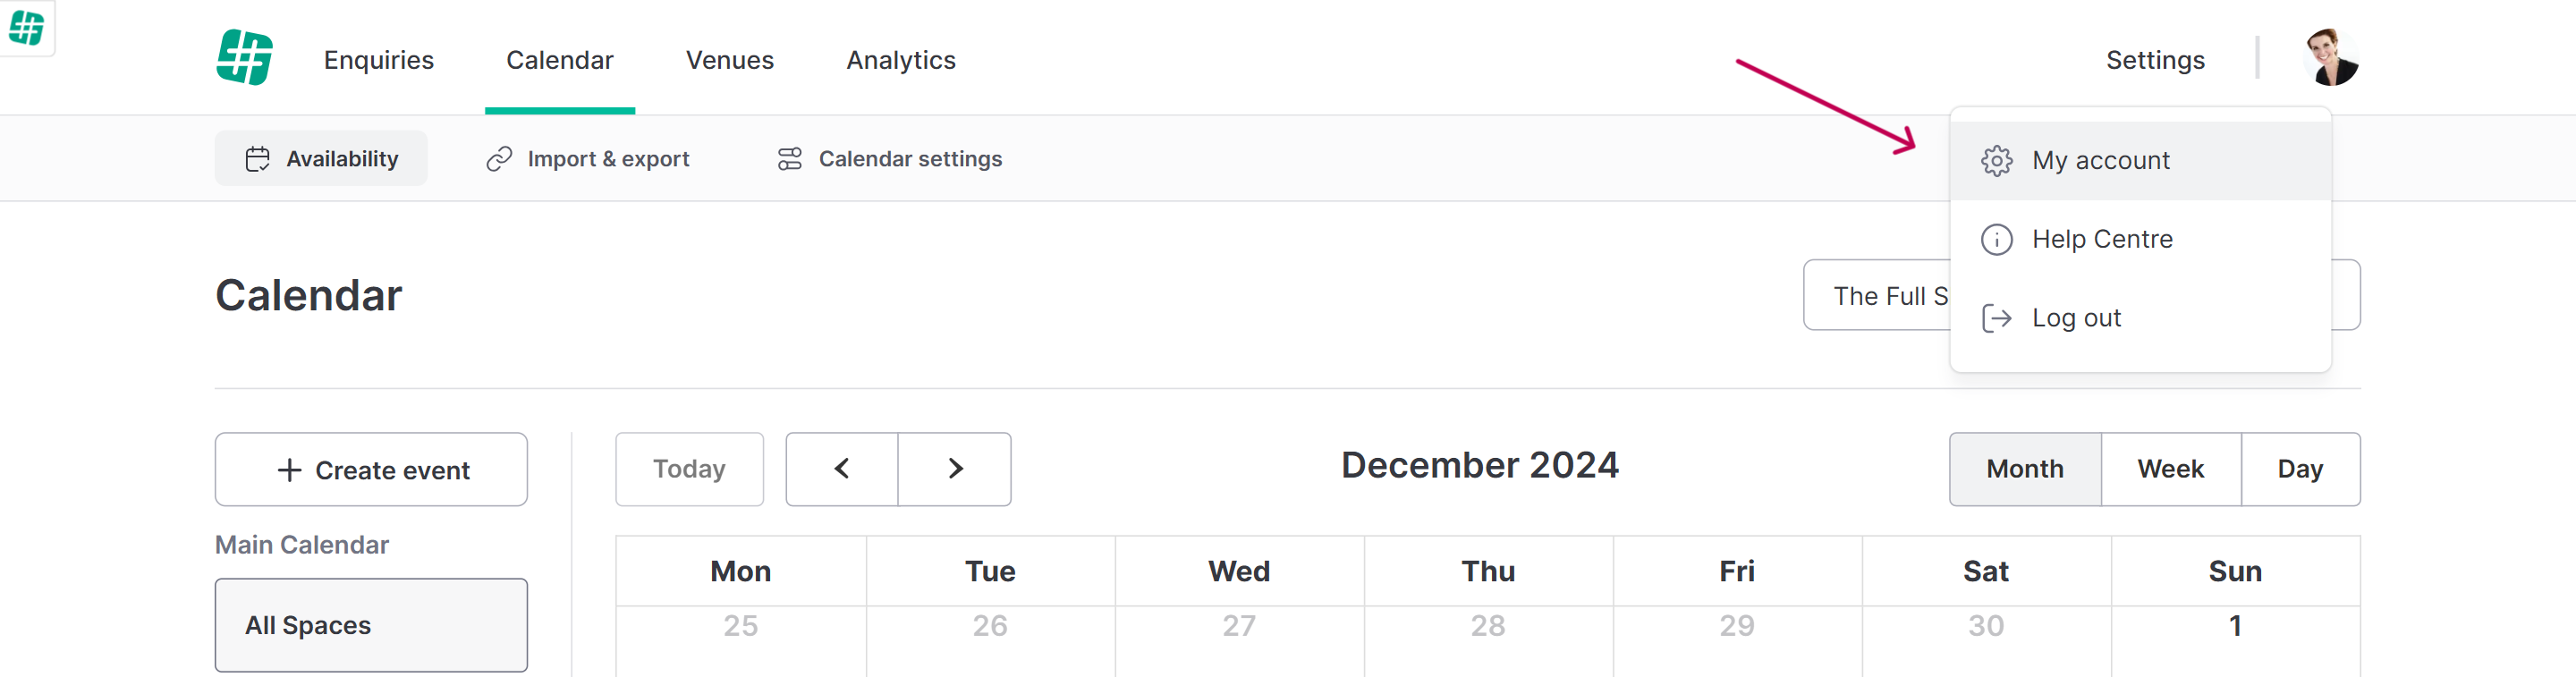Click the Log out arrow icon
Viewport: 2576px width, 677px height.
point(1996,318)
